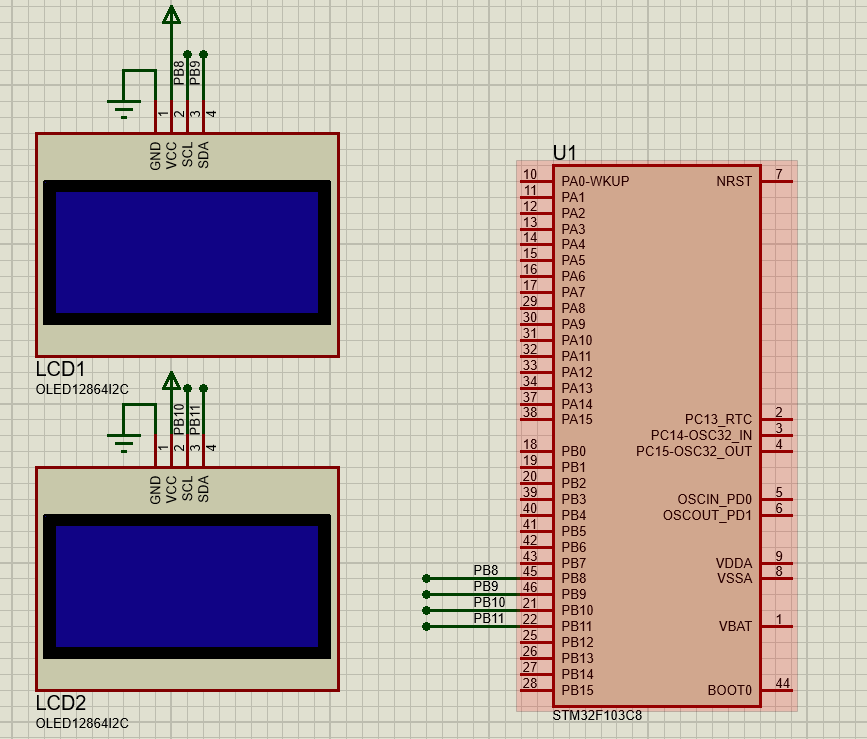The height and width of the screenshot is (739, 867).
Task: Click the ground symbol above LCD2
Action: 124,438
